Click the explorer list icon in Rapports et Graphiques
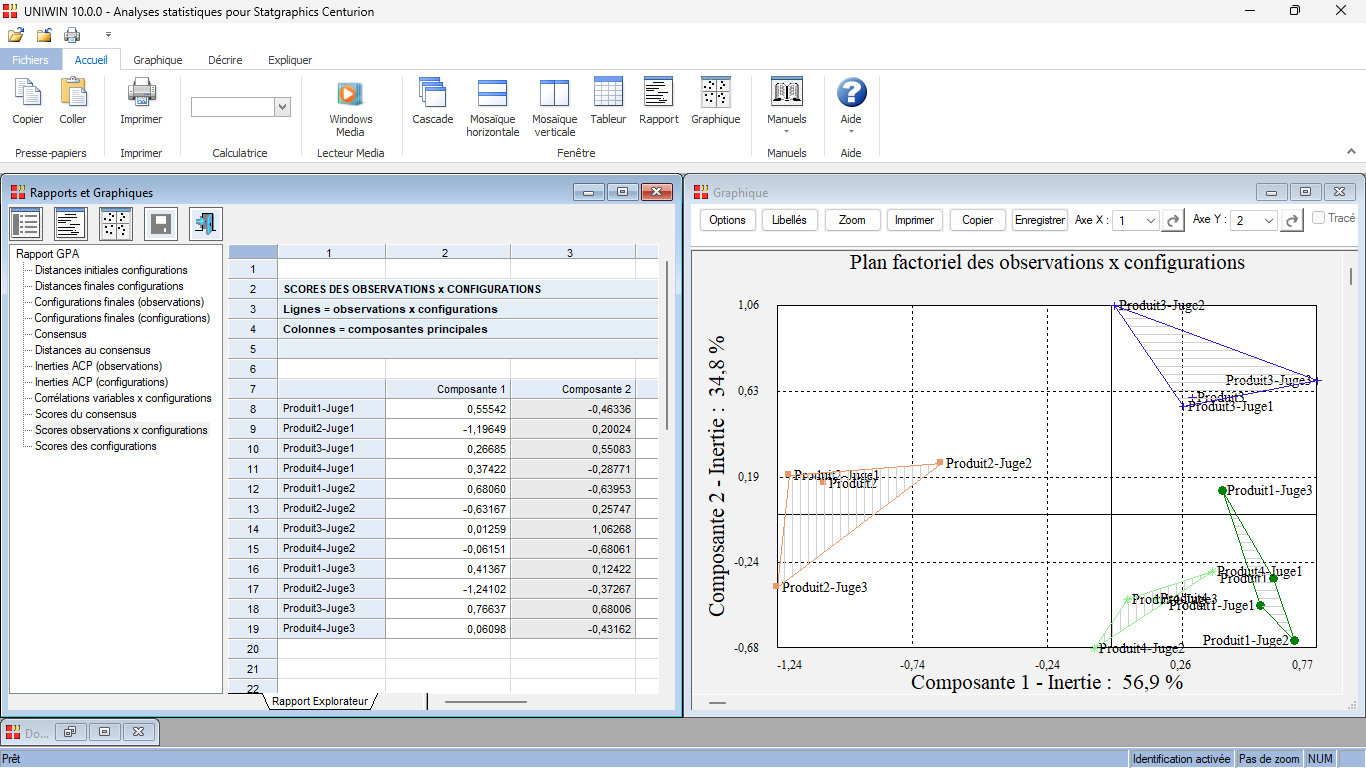1366x768 pixels. click(26, 224)
